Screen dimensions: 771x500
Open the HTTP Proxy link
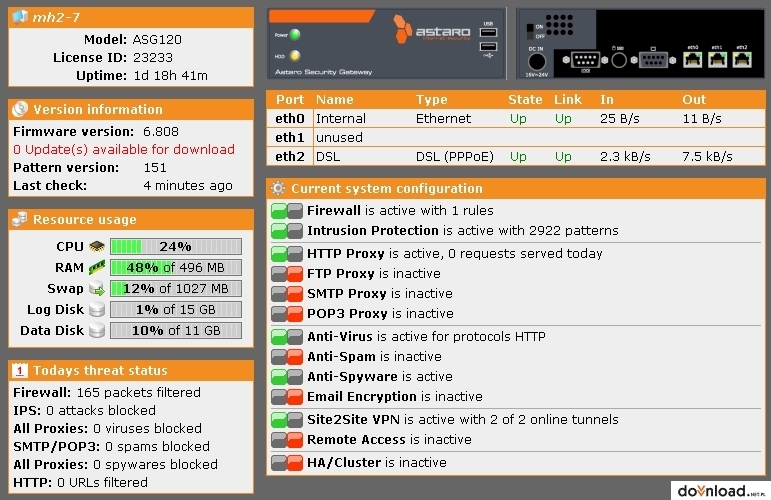tap(346, 253)
